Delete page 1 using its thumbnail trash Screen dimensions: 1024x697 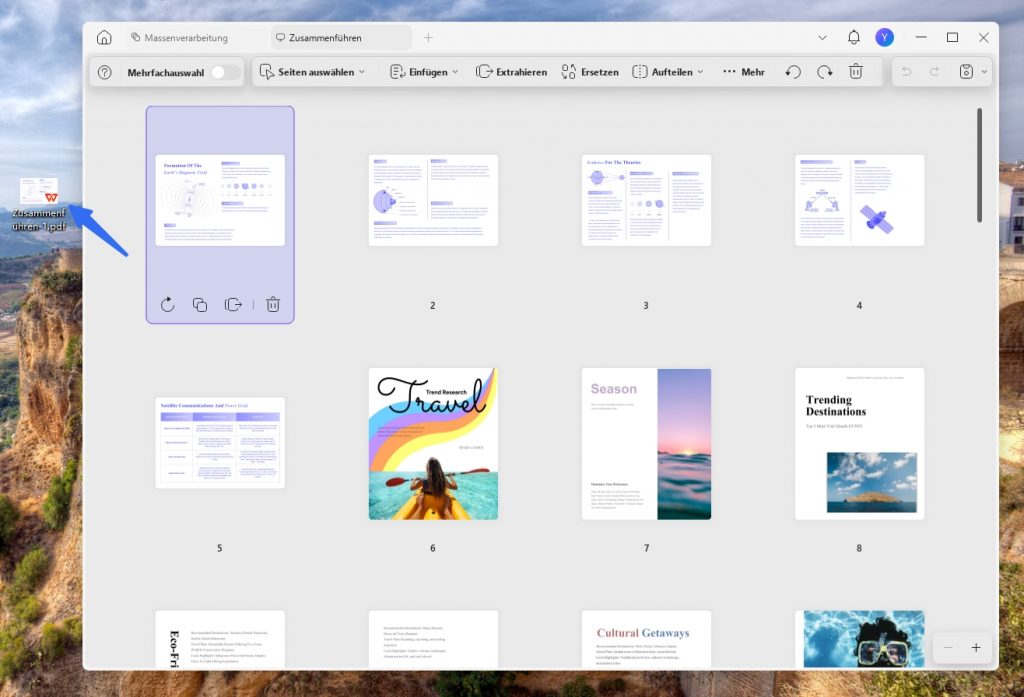click(273, 304)
